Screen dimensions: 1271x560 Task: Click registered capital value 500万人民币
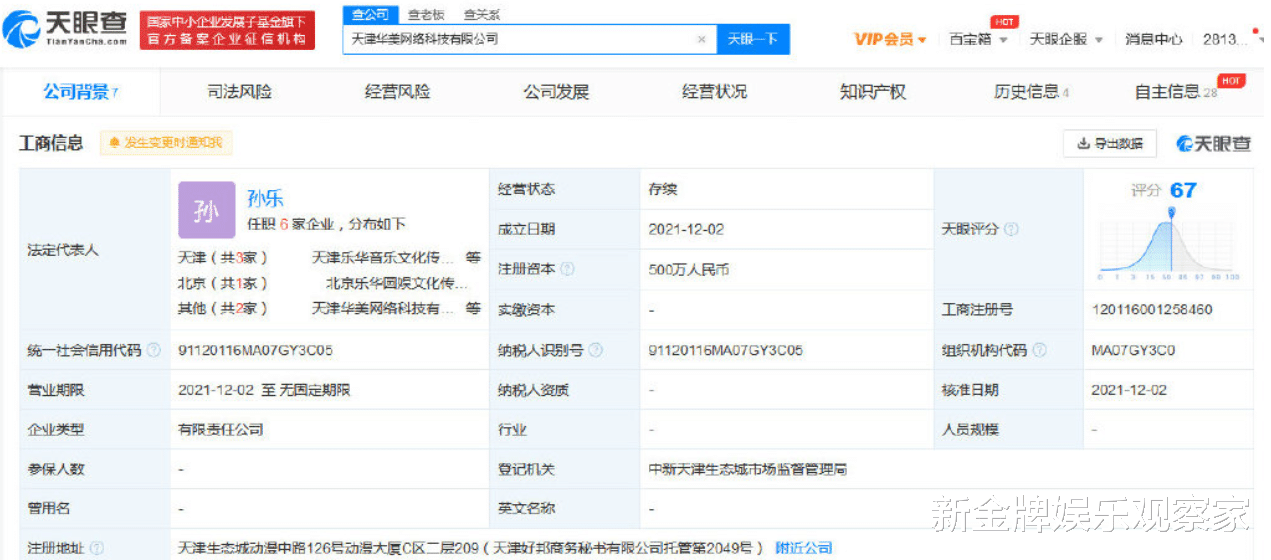click(x=689, y=269)
